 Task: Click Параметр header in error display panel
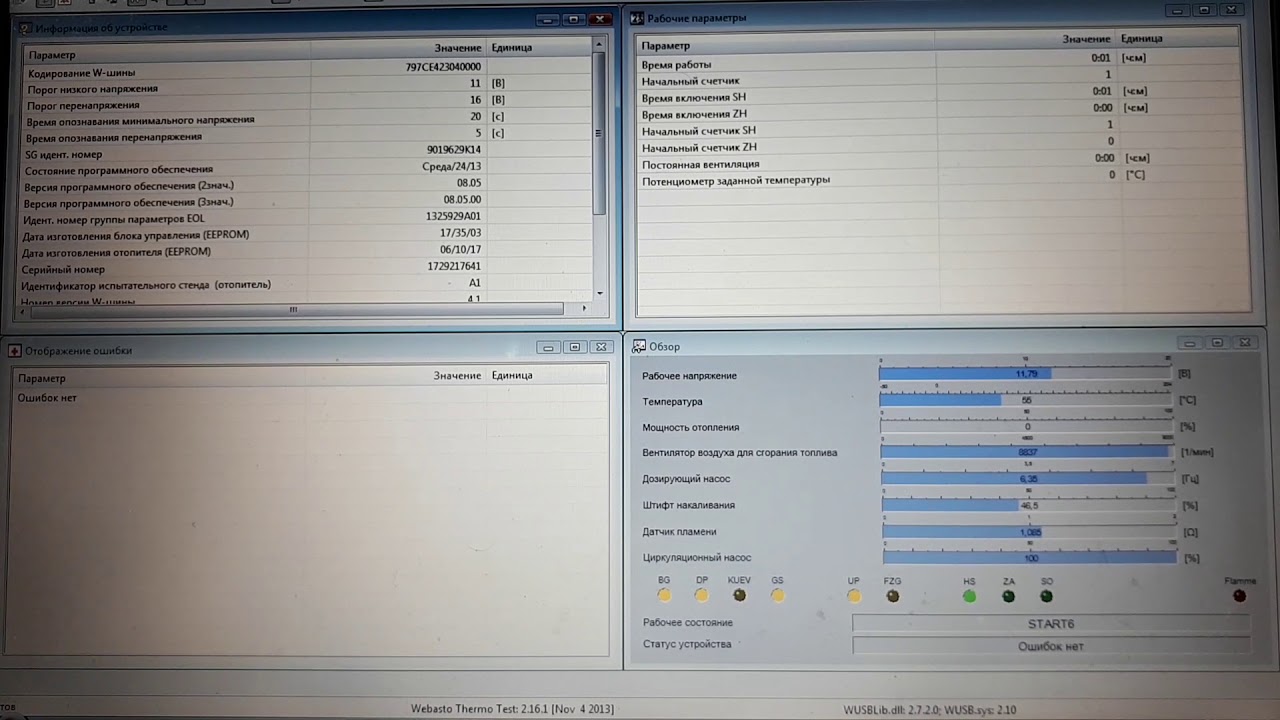(42, 378)
